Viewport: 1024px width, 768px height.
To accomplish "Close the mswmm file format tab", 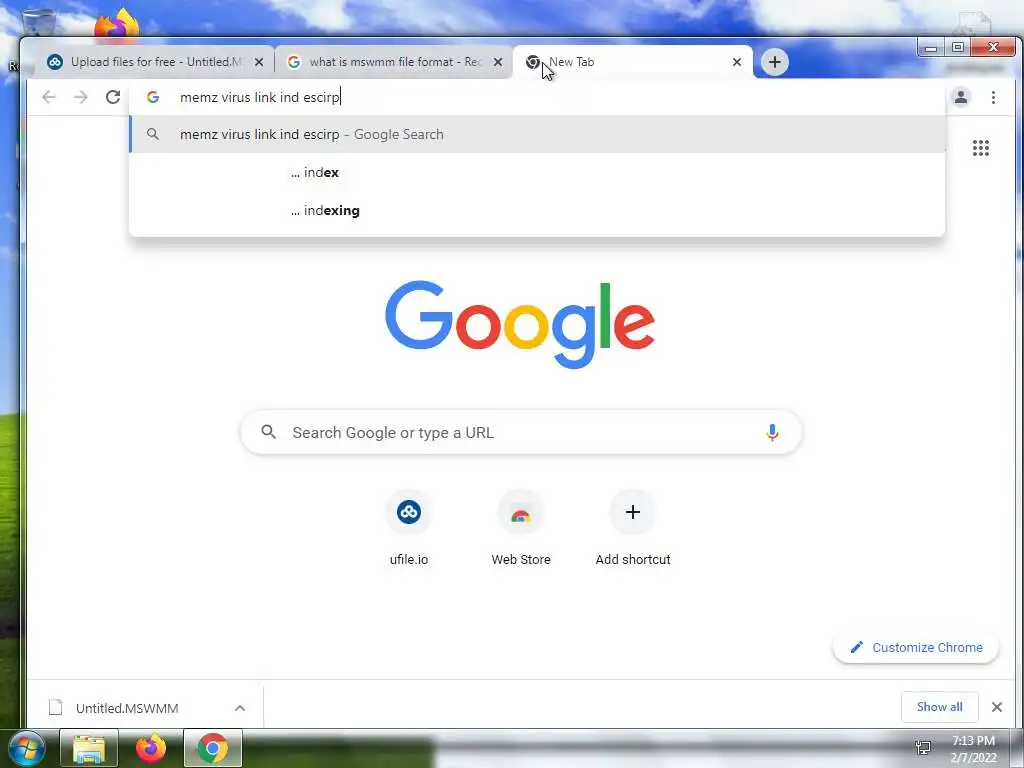I will tap(498, 62).
